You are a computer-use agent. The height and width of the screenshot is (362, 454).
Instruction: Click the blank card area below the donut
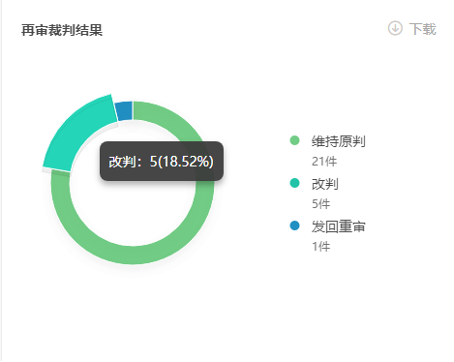[227, 317]
